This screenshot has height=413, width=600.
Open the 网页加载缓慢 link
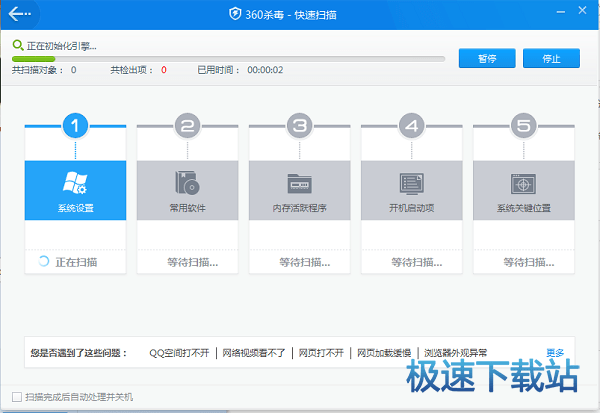tap(385, 353)
